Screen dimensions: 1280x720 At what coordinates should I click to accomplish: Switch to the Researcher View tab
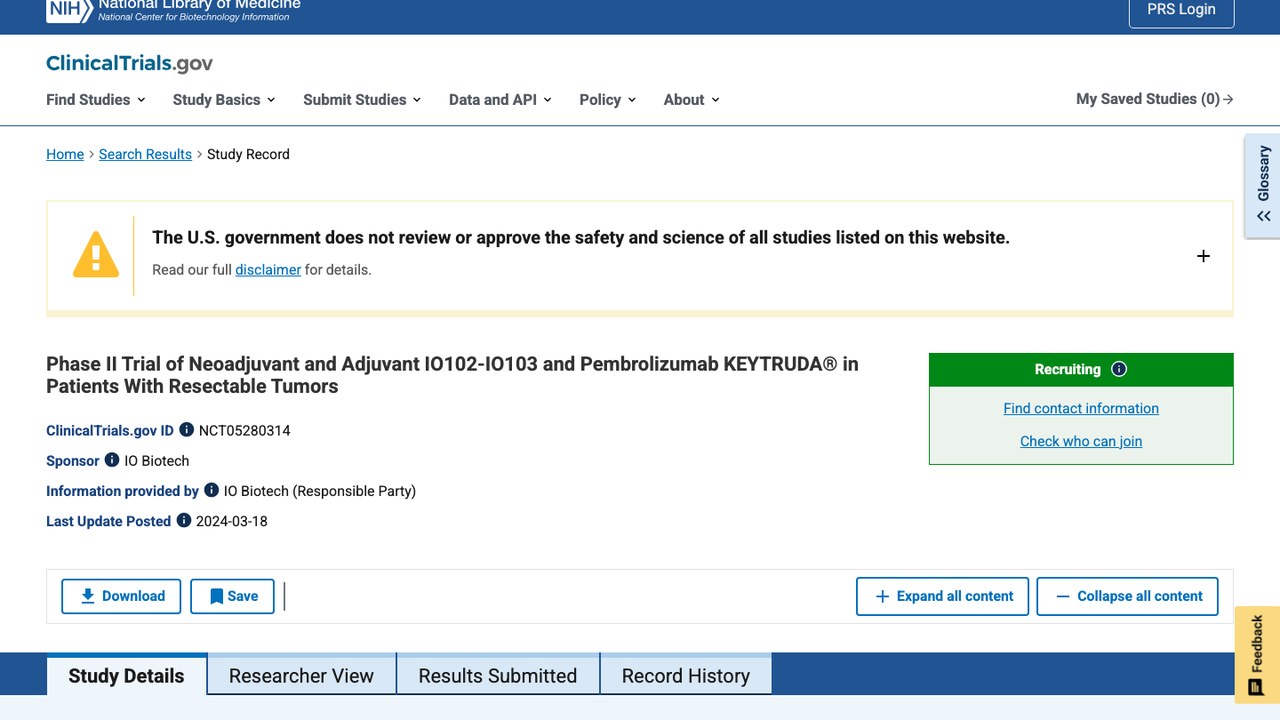[x=301, y=676]
